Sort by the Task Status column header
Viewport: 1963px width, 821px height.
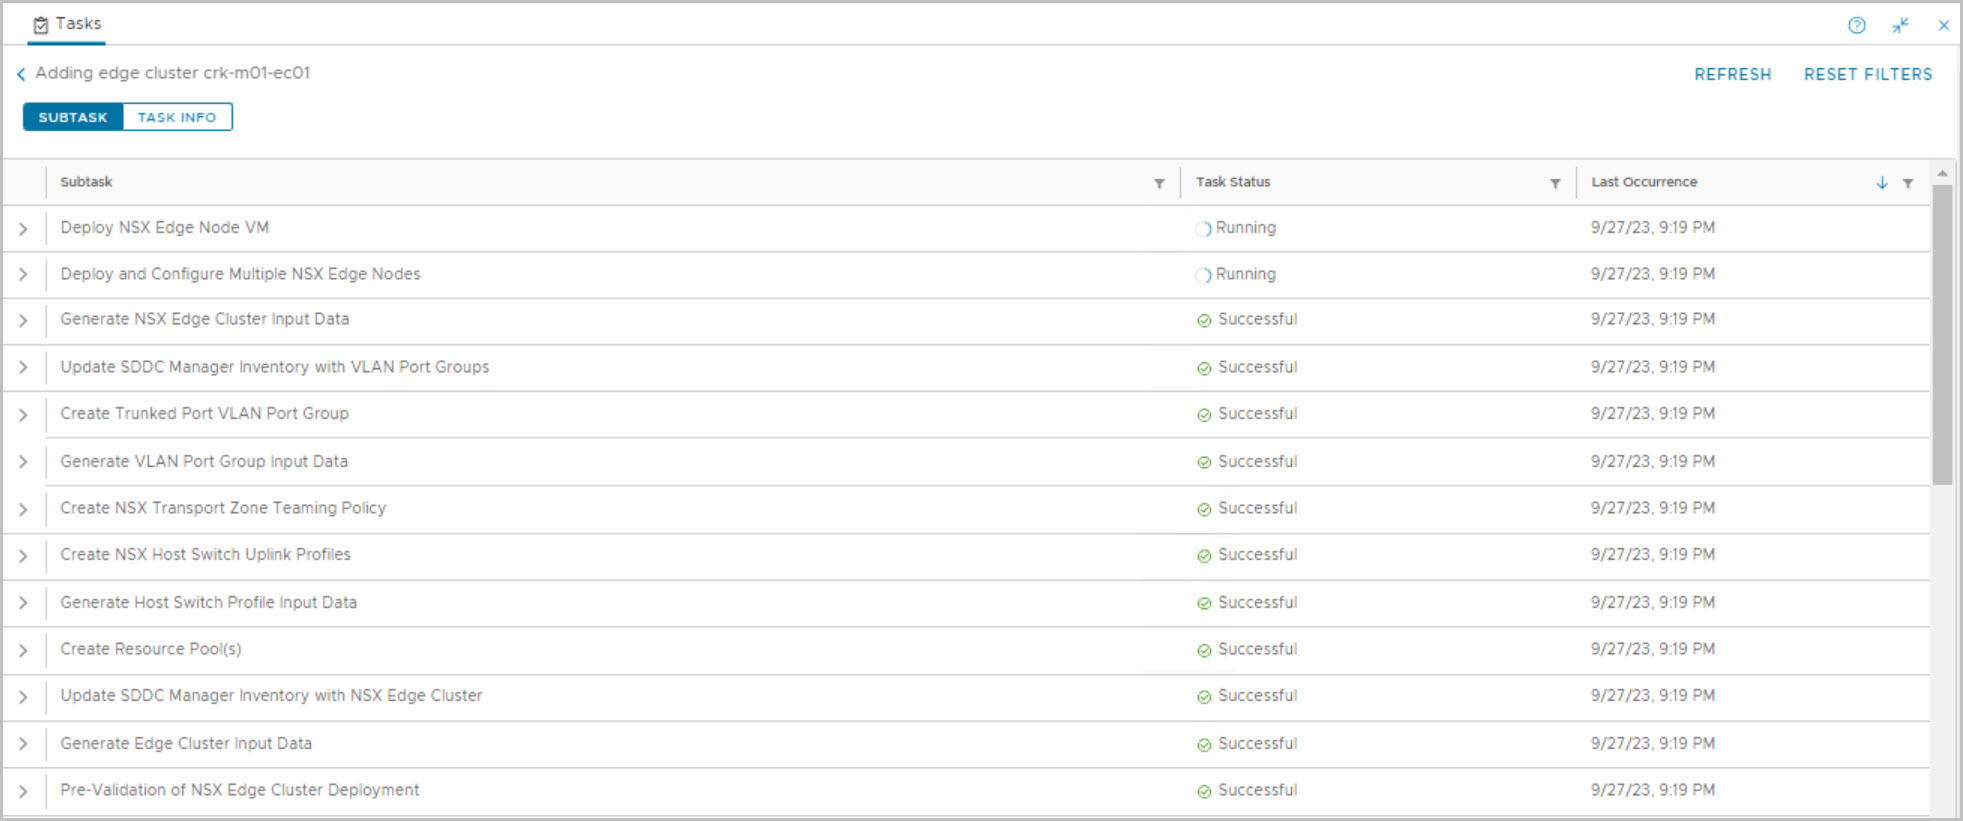1233,182
